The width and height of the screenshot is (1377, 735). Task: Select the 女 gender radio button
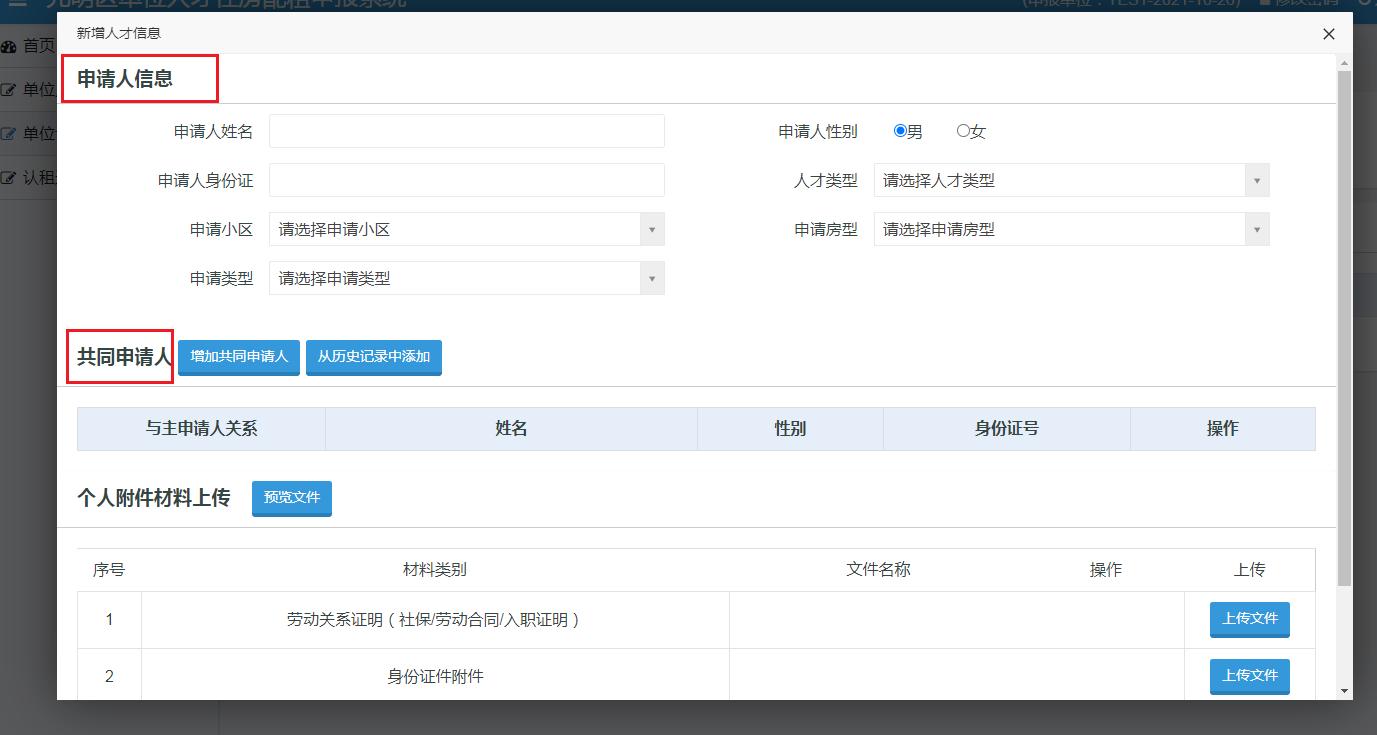pyautogui.click(x=962, y=130)
